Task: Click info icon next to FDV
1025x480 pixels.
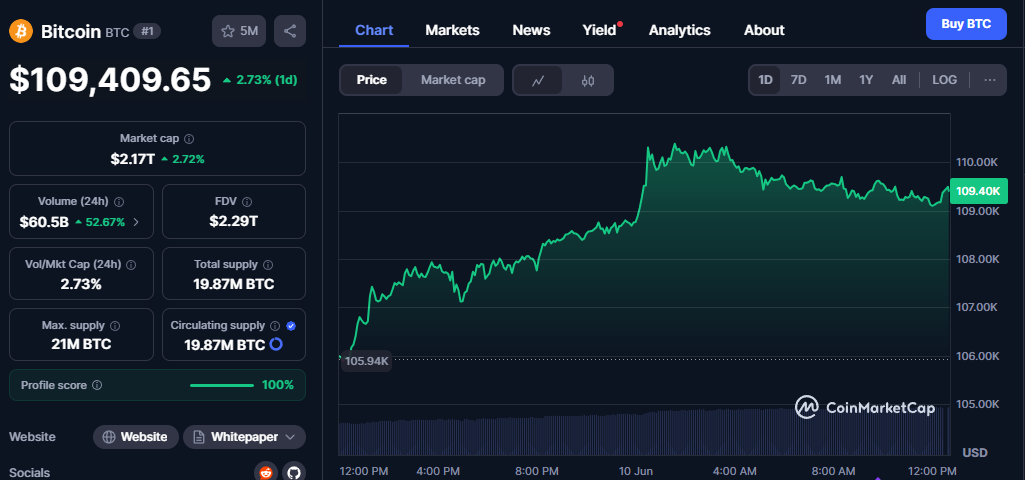Action: pyautogui.click(x=246, y=202)
